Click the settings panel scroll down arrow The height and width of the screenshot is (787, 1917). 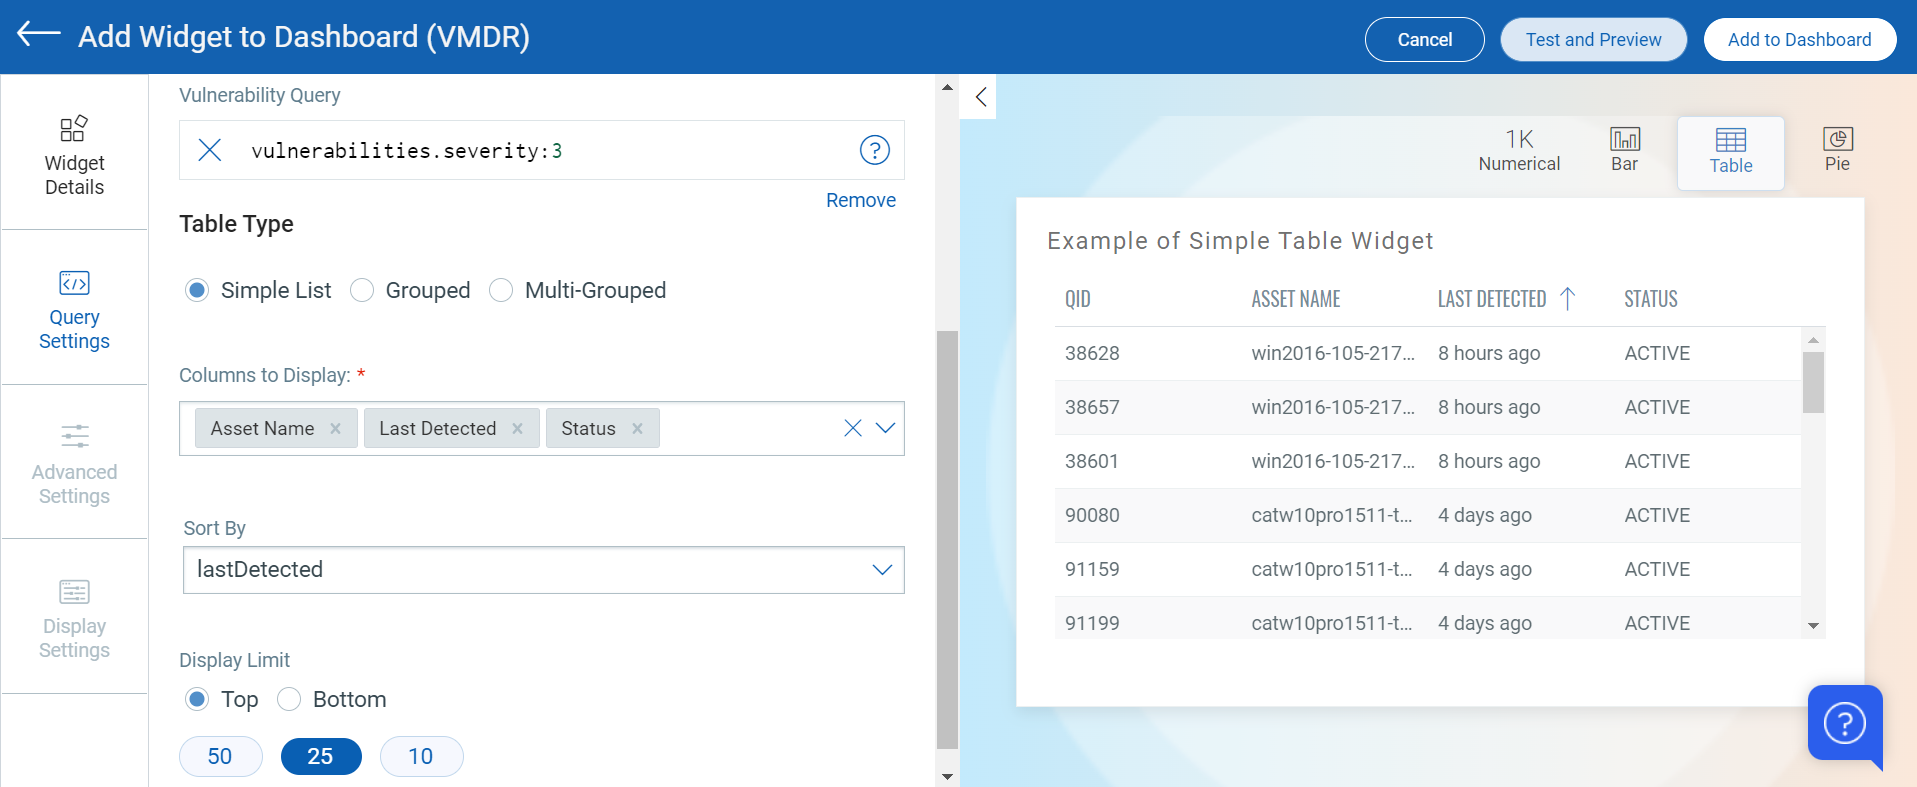tap(947, 776)
